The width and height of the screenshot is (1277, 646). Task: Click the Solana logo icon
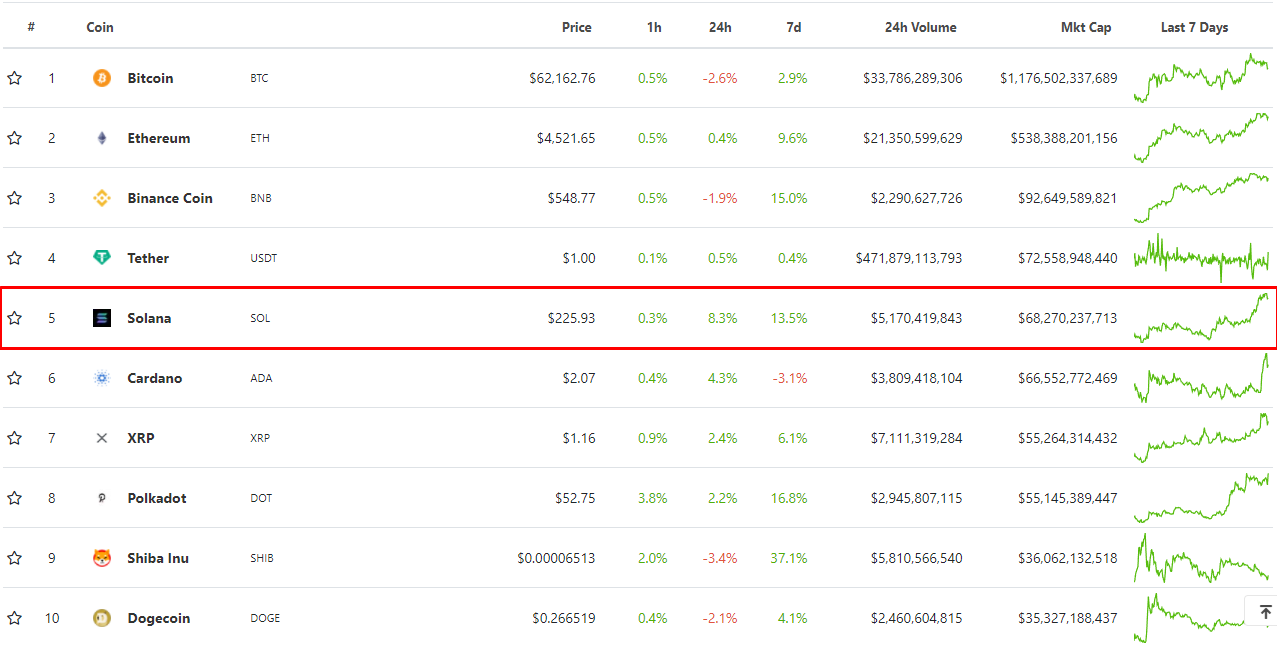pos(102,318)
